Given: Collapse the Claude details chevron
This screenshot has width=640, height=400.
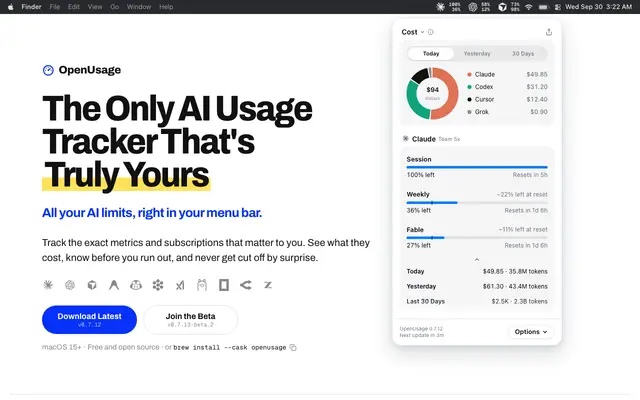Looking at the screenshot, I should tap(477, 260).
